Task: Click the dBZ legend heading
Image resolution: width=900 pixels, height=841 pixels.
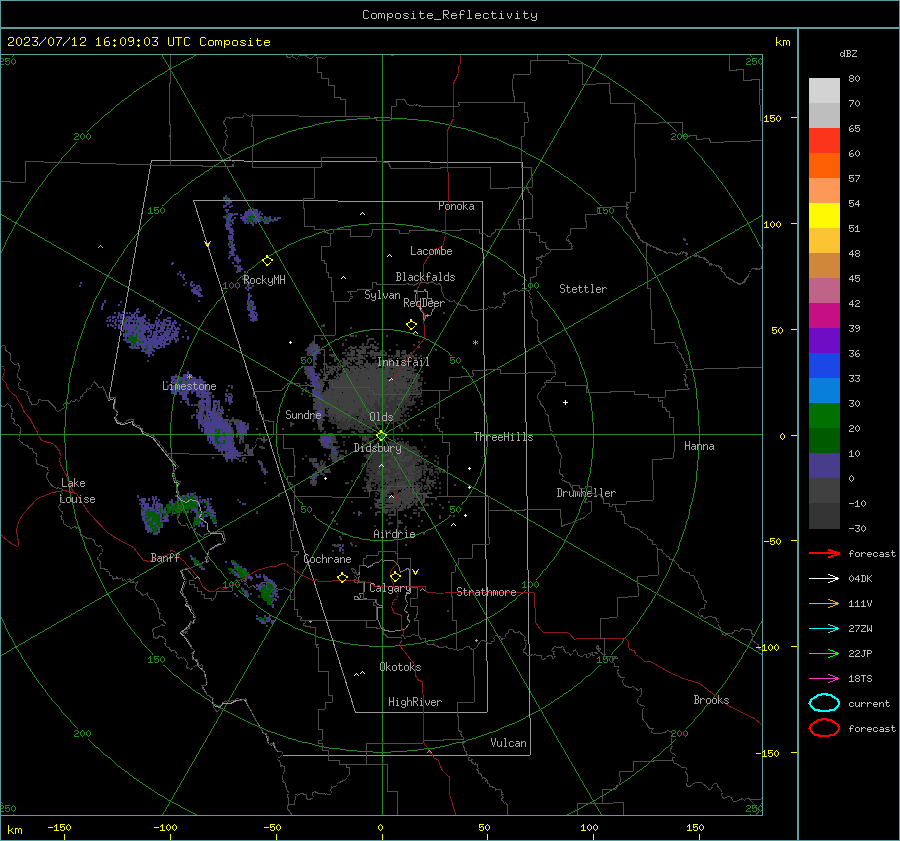Action: 848,53
